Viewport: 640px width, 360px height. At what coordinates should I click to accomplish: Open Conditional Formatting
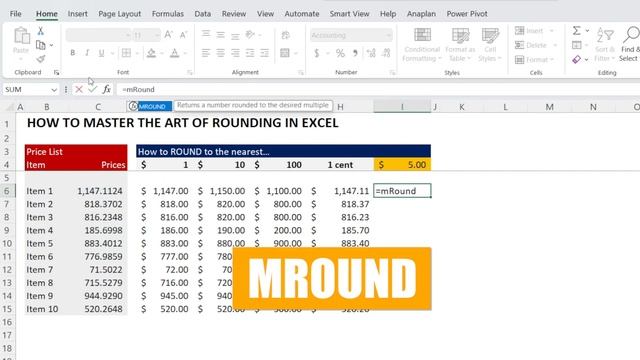tap(422, 45)
